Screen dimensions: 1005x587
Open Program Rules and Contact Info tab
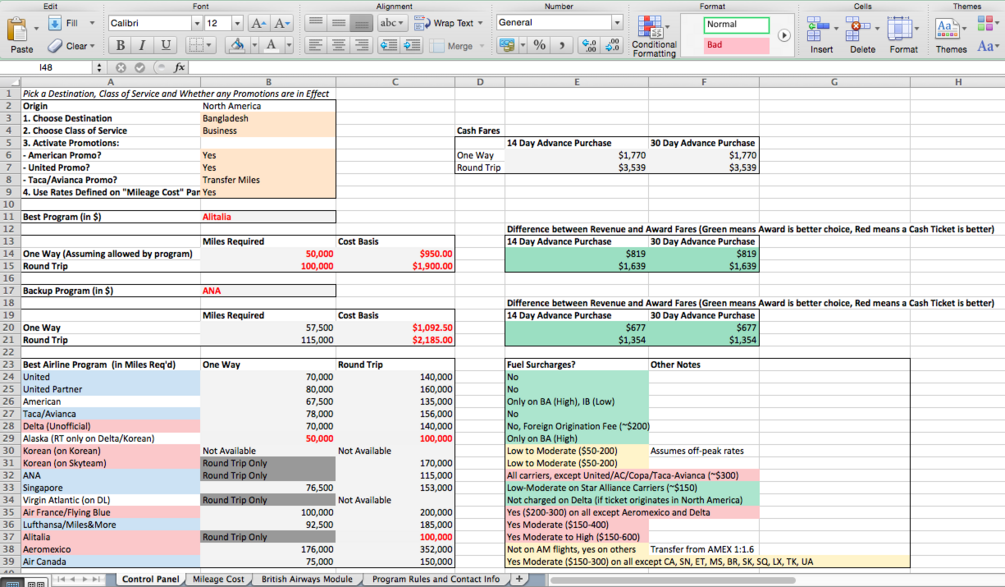pos(436,579)
